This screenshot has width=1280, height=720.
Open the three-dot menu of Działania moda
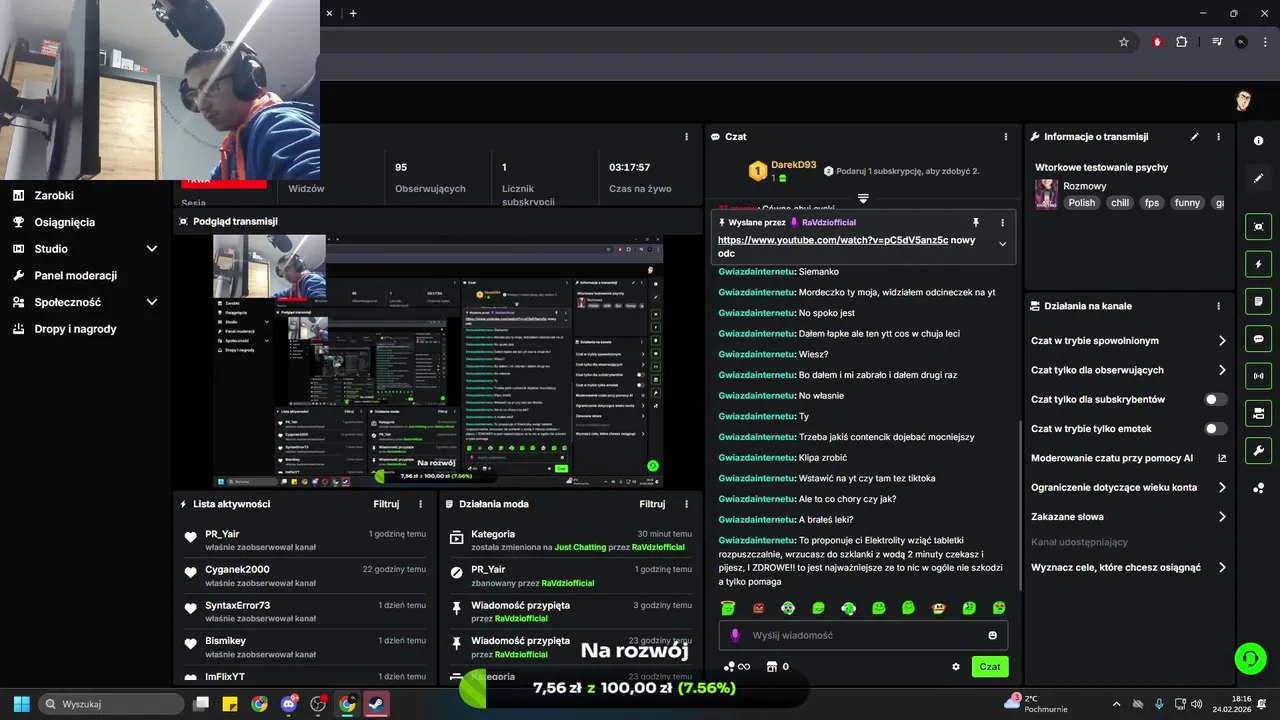point(687,504)
